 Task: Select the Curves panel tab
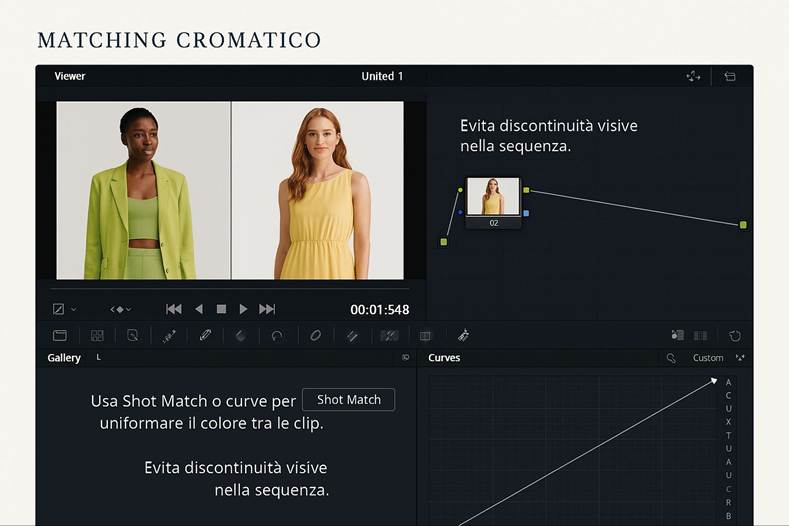click(x=444, y=358)
